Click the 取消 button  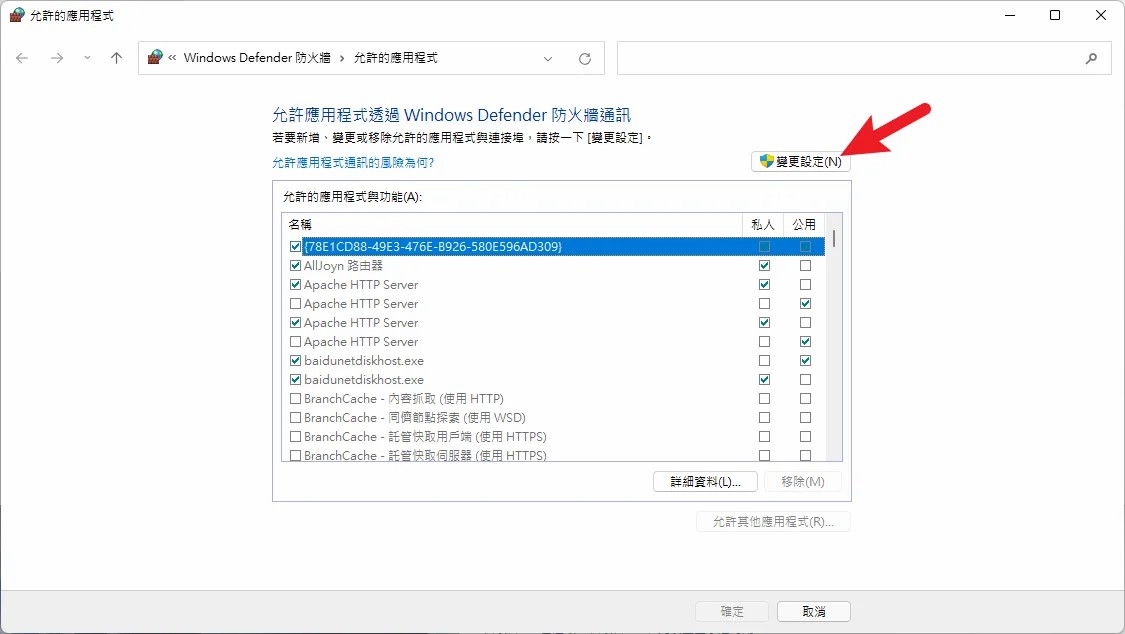click(814, 611)
